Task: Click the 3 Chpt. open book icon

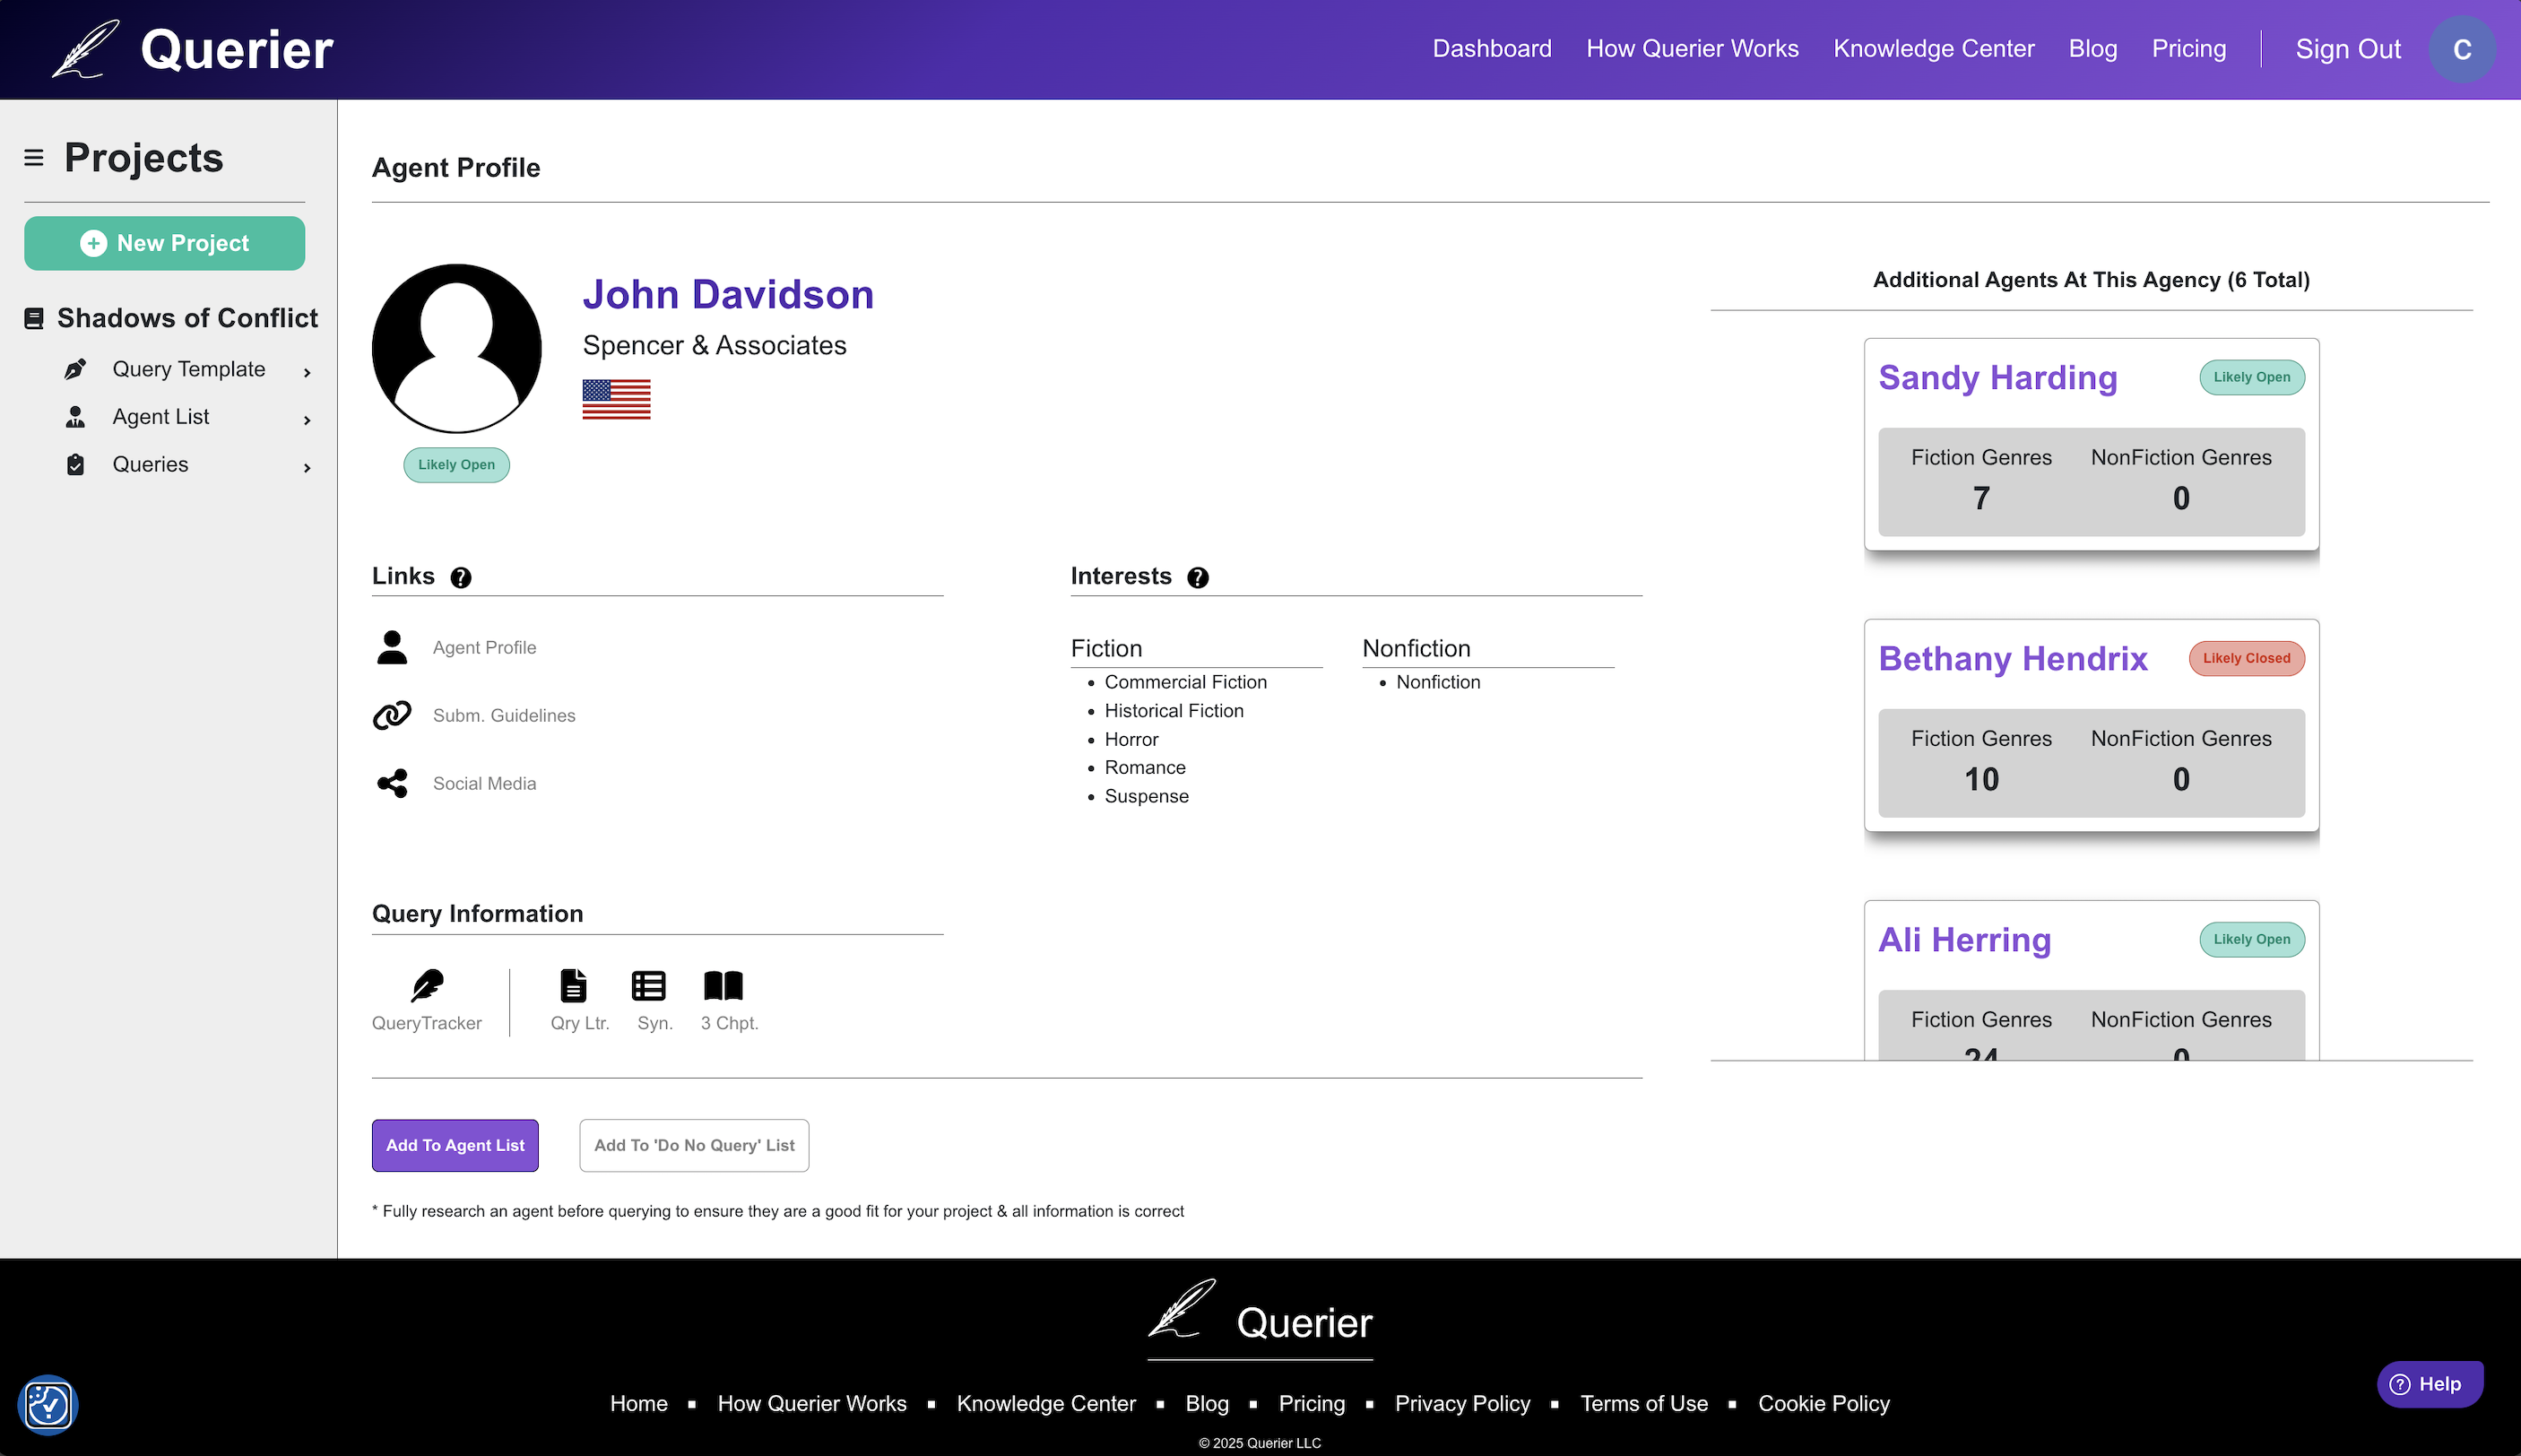Action: [x=723, y=986]
